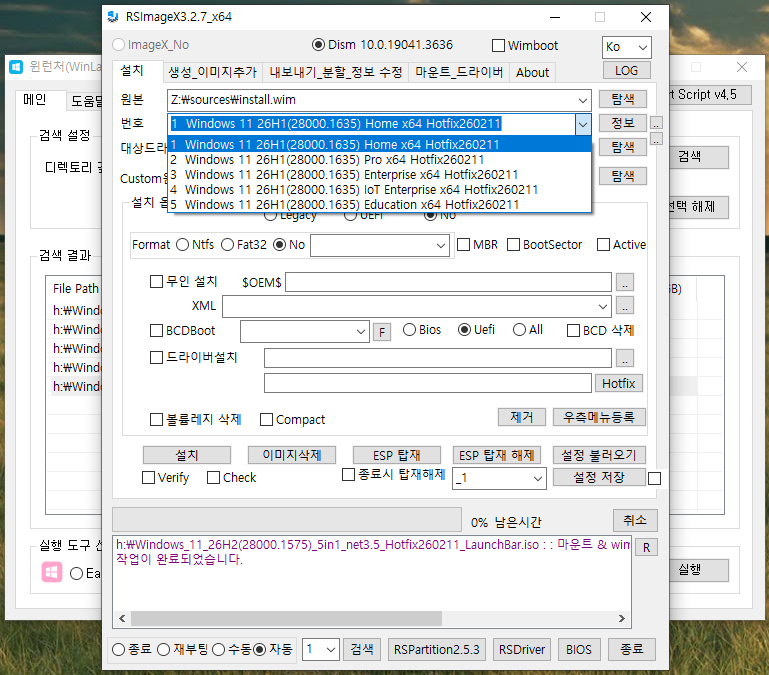Choose Windows 11 Home x64 from list
Screen dimensions: 769x675
point(380,145)
